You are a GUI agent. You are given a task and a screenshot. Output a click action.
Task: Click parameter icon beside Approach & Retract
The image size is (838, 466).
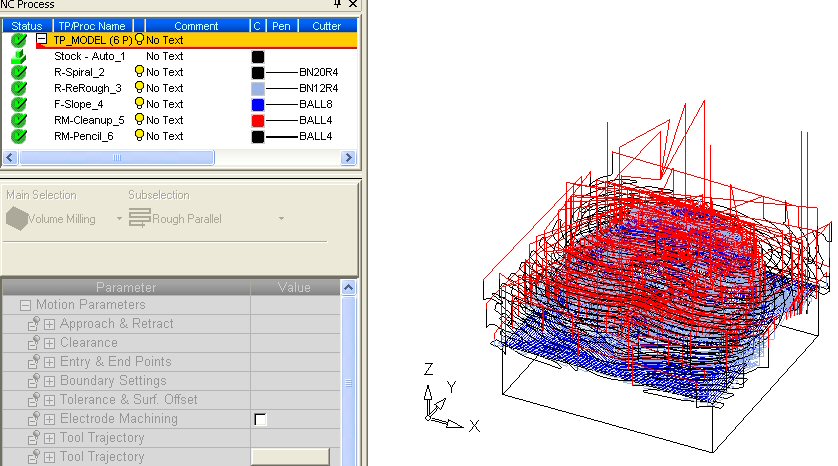coord(32,324)
